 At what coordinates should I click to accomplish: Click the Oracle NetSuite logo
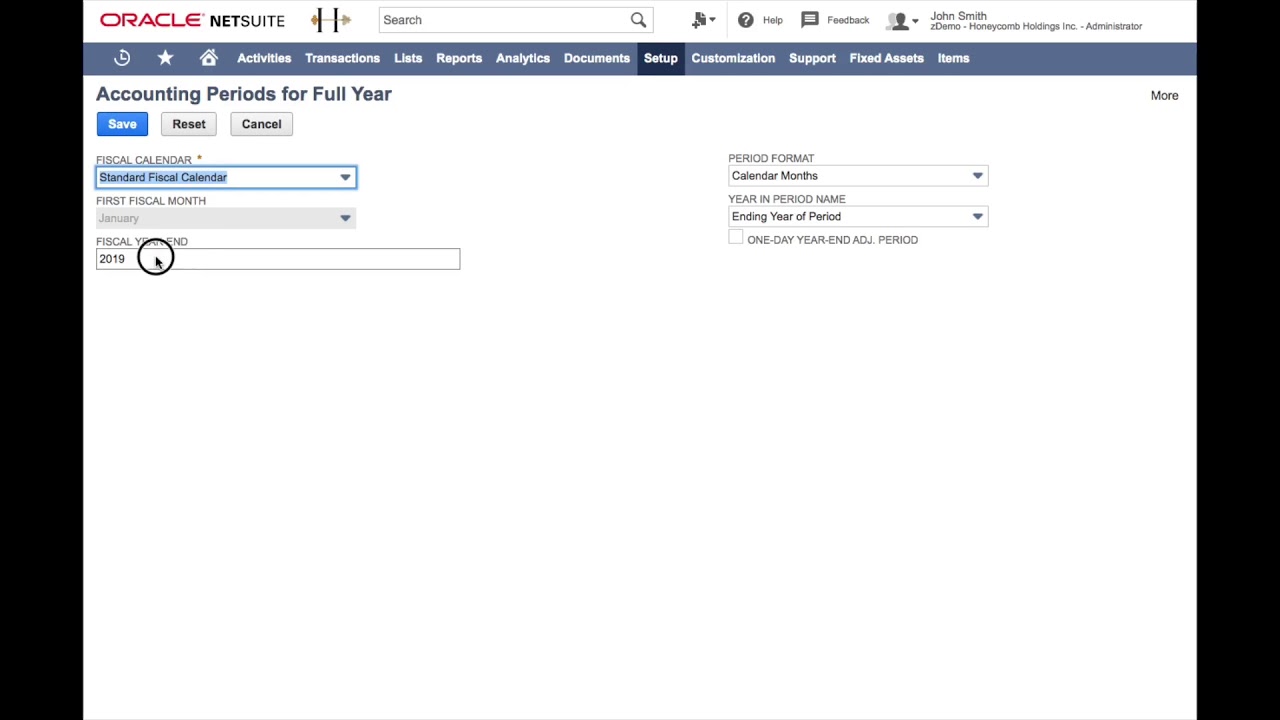click(x=192, y=20)
